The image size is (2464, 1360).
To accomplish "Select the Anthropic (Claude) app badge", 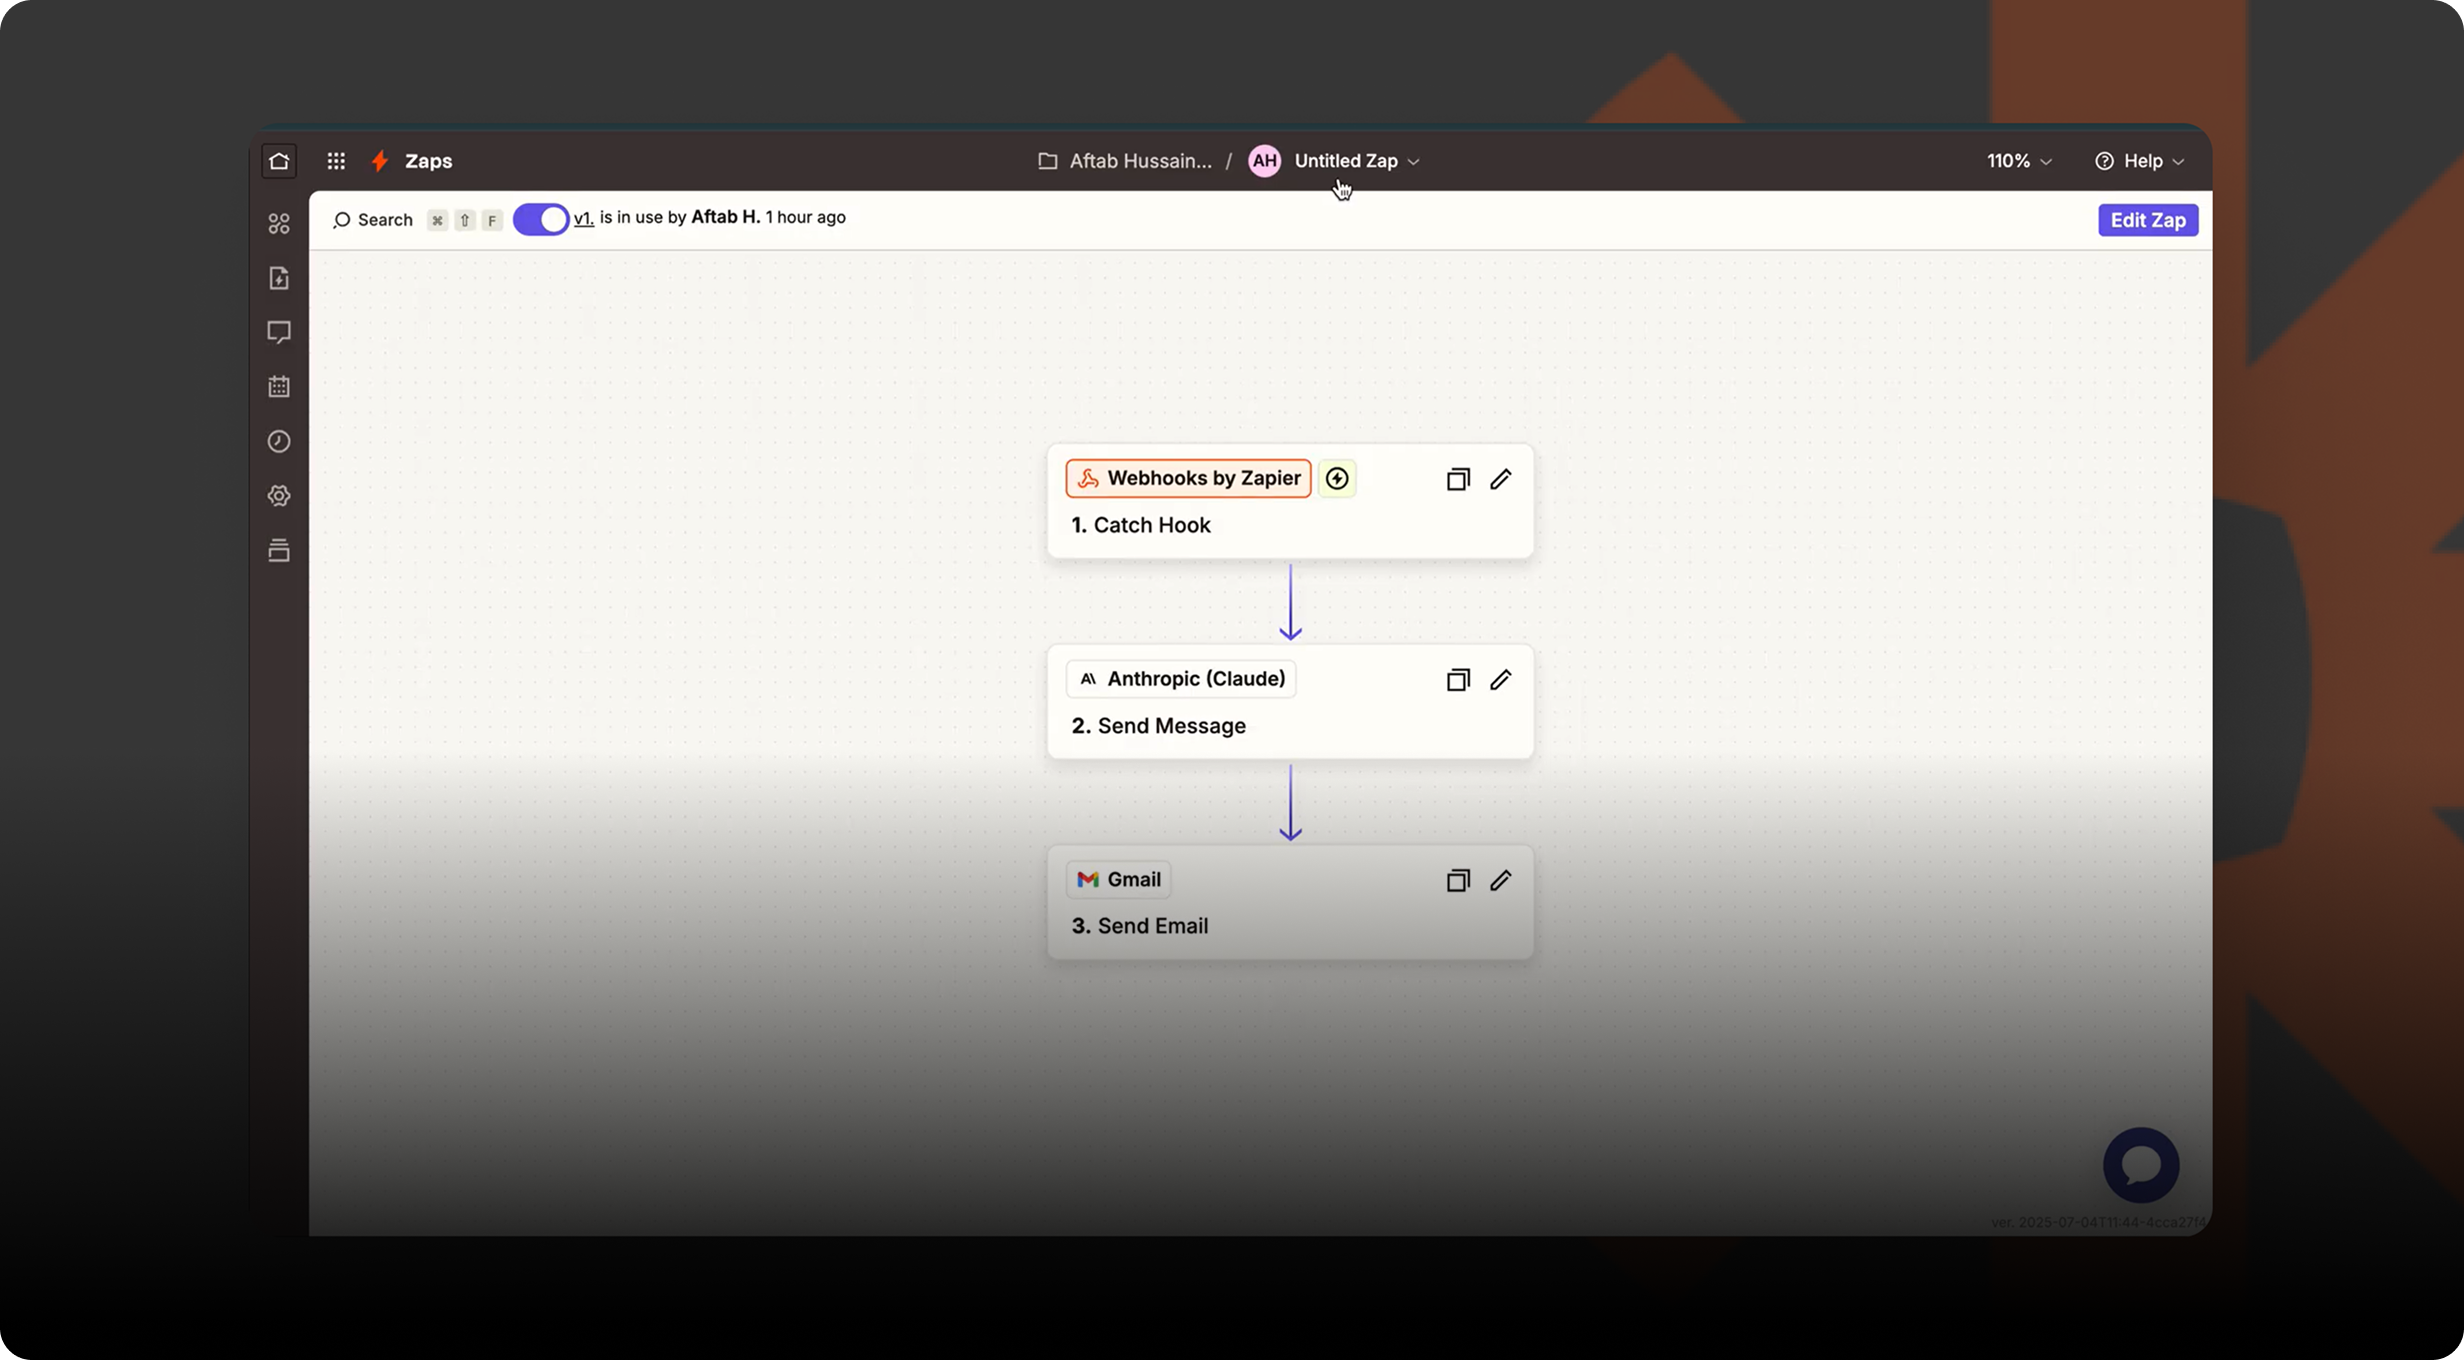I will click(1181, 679).
